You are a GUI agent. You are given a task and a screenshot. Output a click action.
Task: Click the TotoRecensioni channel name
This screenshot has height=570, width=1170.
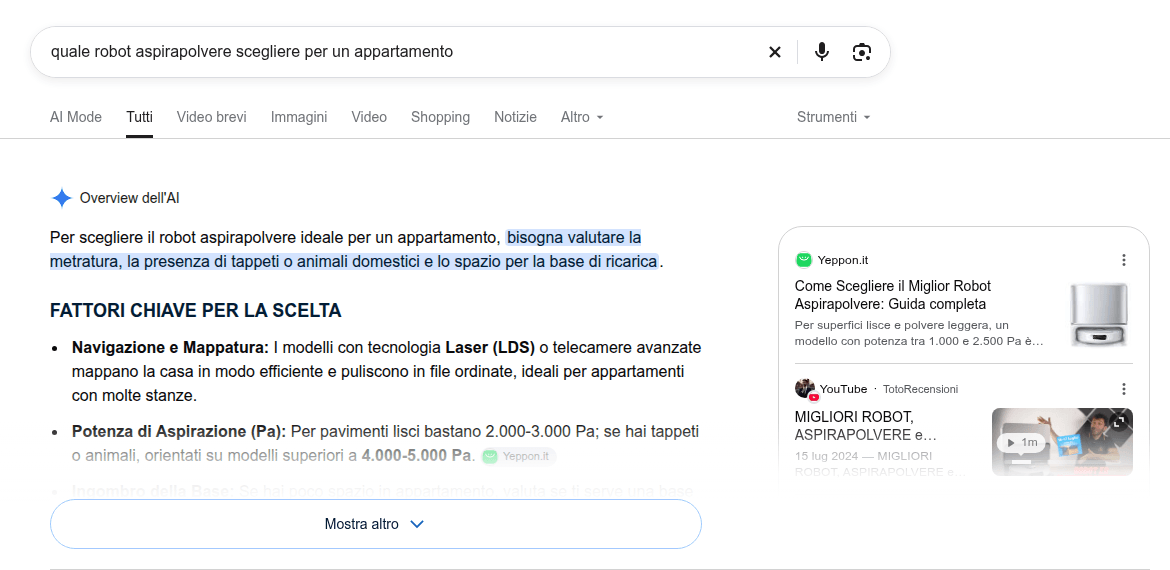(x=920, y=389)
